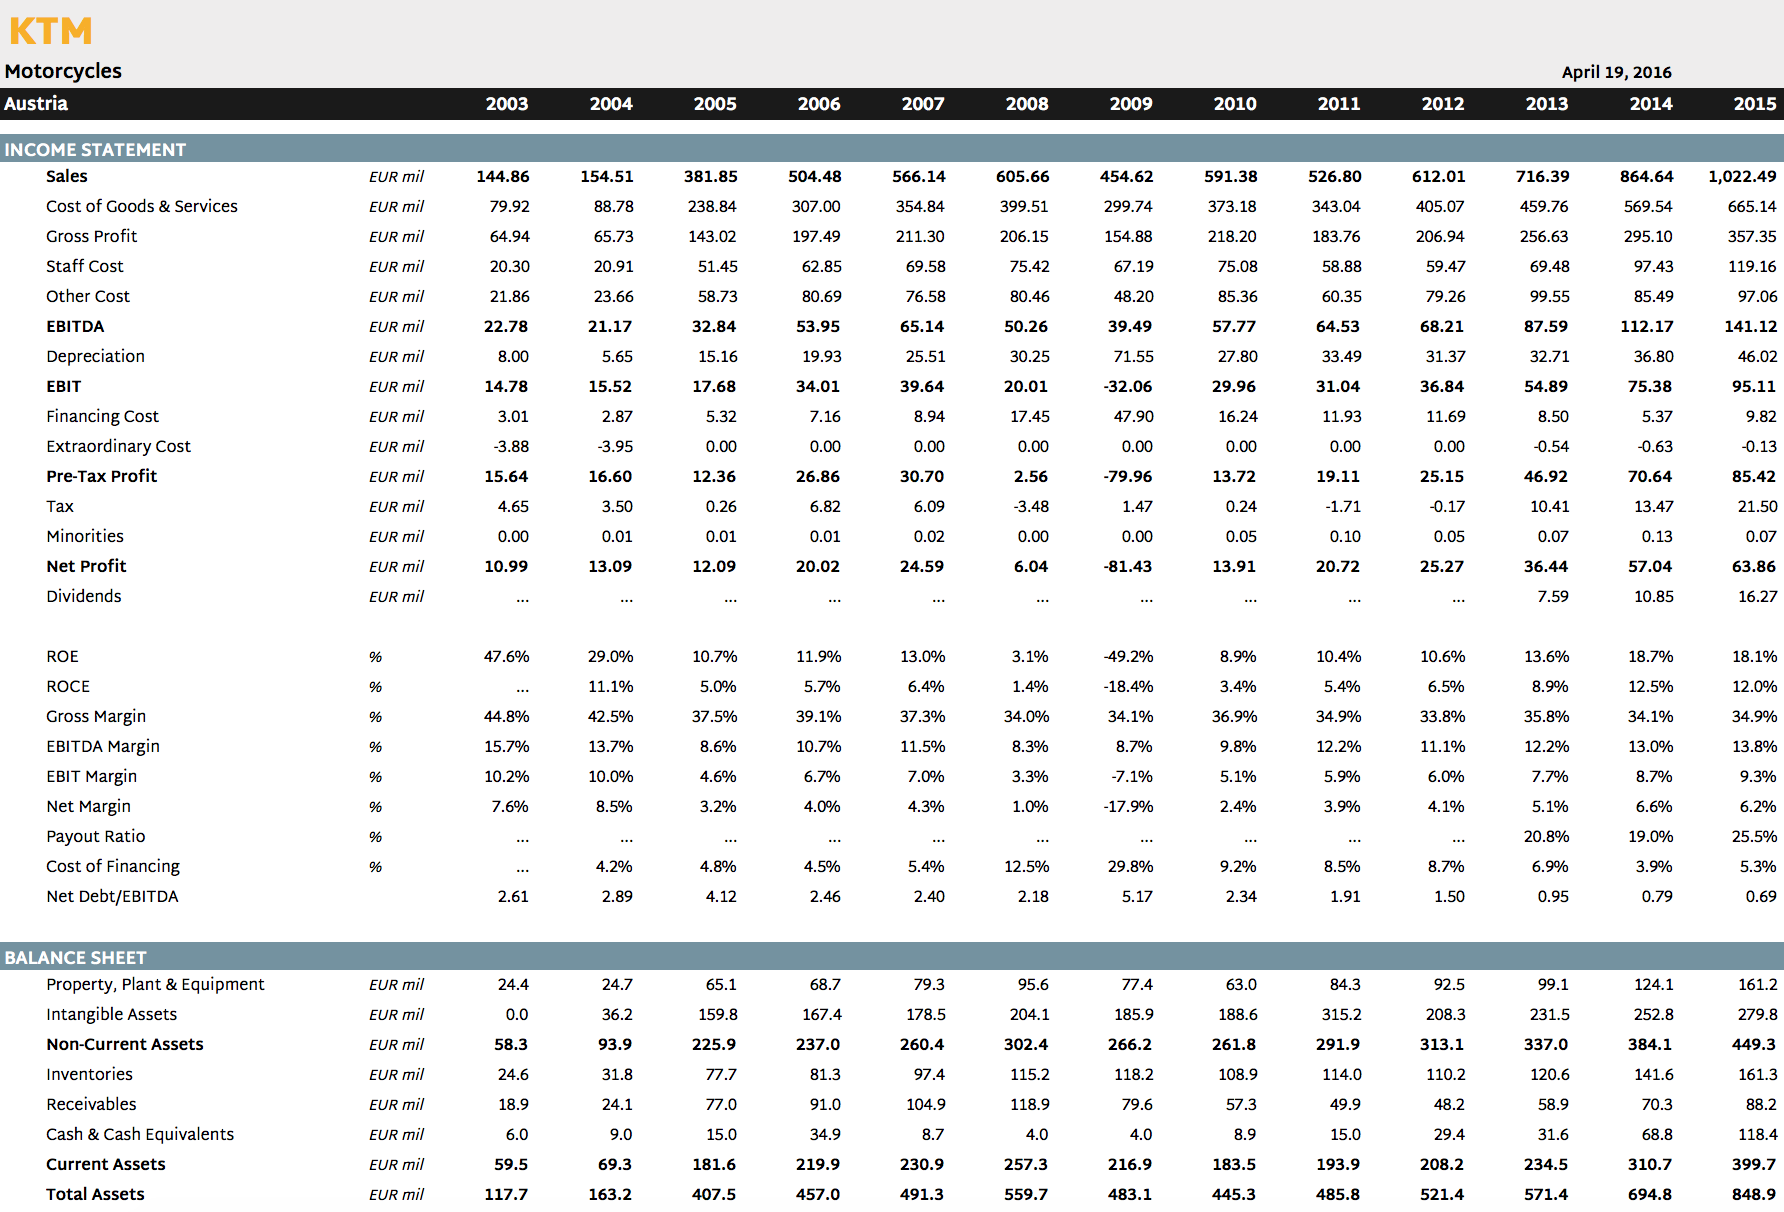Click the EBITDA row label
The width and height of the screenshot is (1784, 1212).
tap(75, 326)
